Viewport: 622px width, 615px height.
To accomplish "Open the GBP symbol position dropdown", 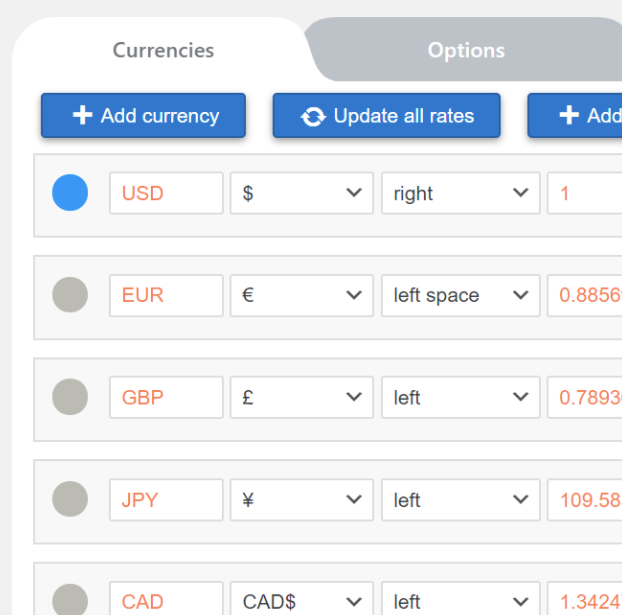I will [460, 397].
